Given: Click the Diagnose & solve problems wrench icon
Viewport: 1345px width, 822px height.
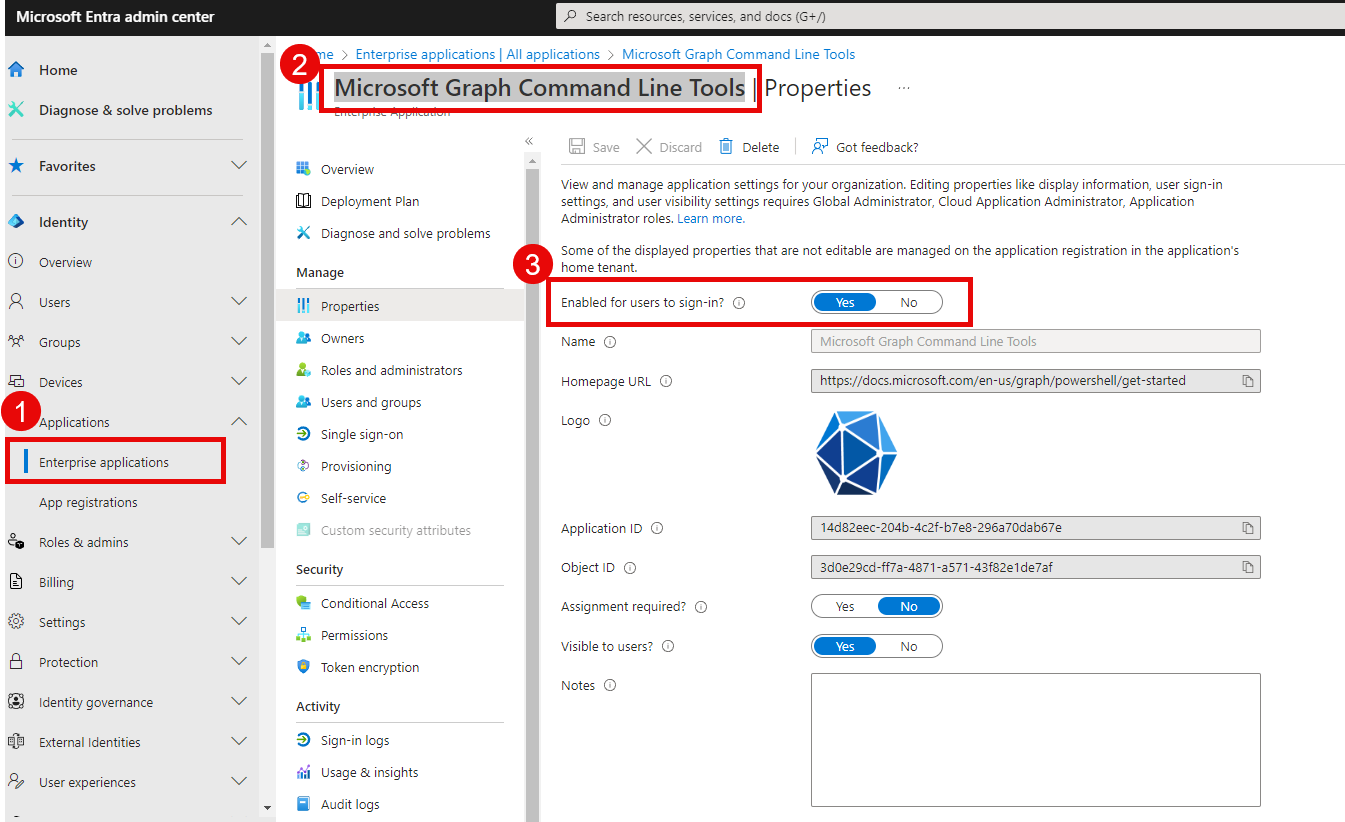Looking at the screenshot, I should pyautogui.click(x=16, y=110).
